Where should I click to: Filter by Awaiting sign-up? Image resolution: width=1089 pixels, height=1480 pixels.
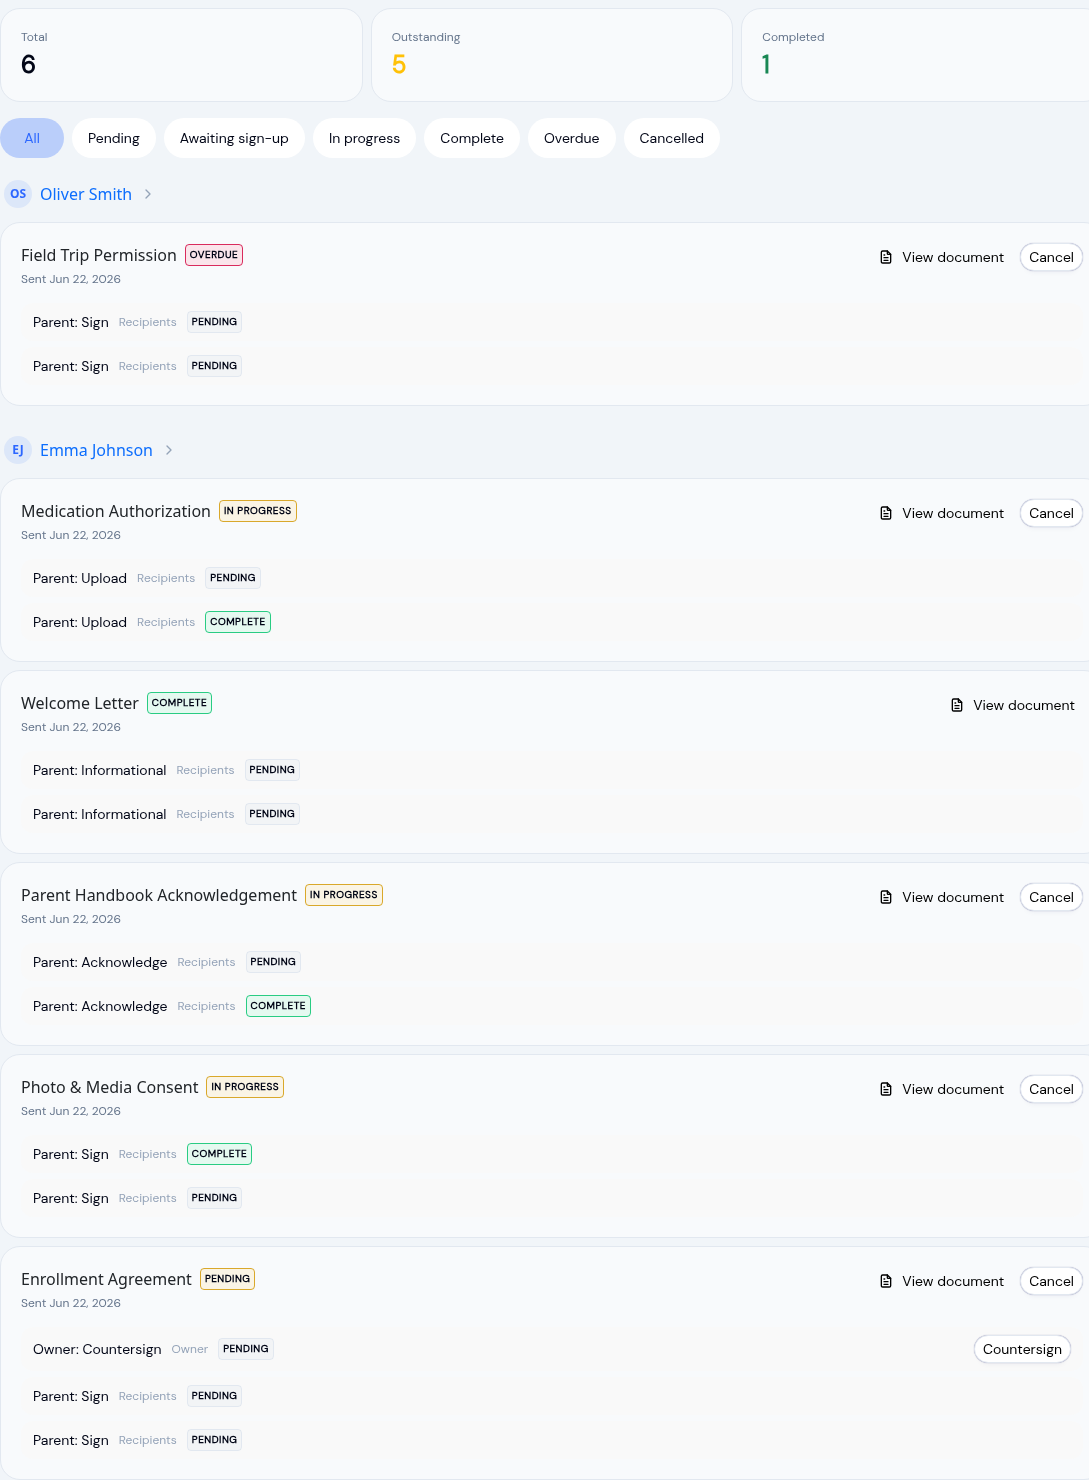(234, 138)
